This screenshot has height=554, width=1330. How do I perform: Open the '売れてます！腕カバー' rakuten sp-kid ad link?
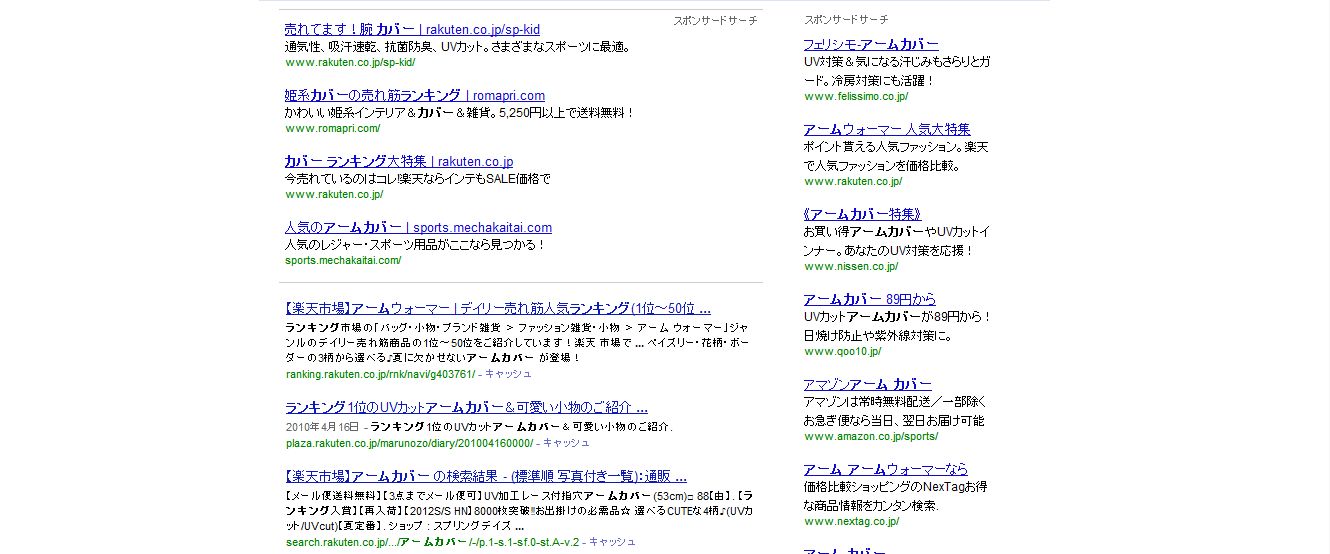412,30
